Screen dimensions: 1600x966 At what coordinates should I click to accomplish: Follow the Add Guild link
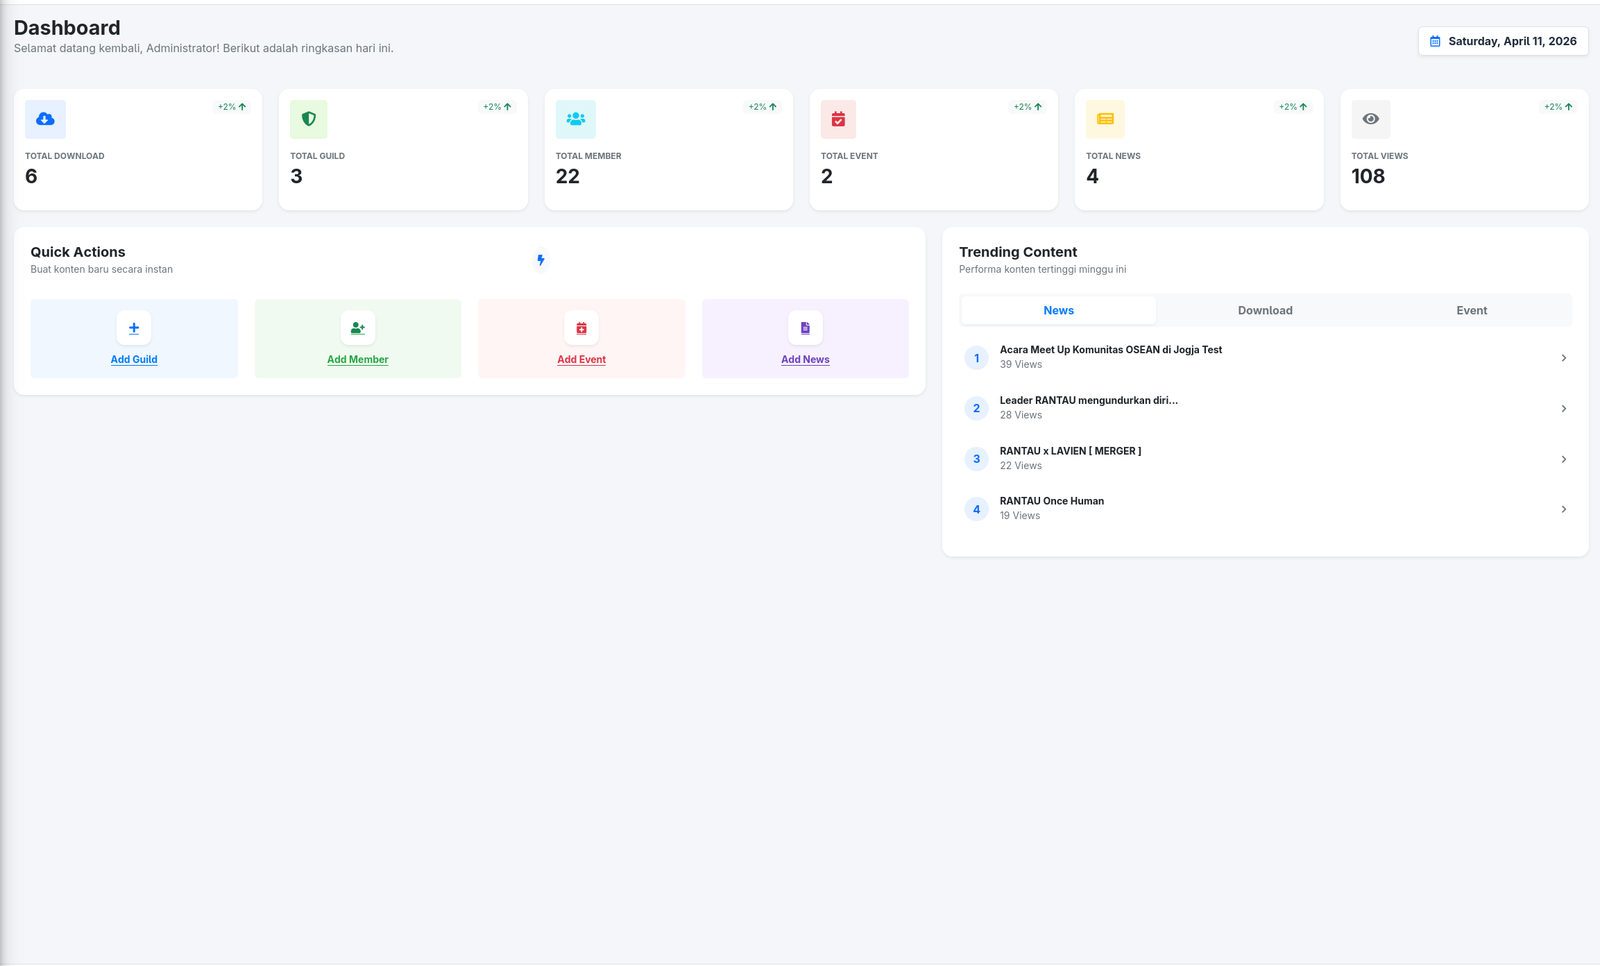tap(134, 360)
